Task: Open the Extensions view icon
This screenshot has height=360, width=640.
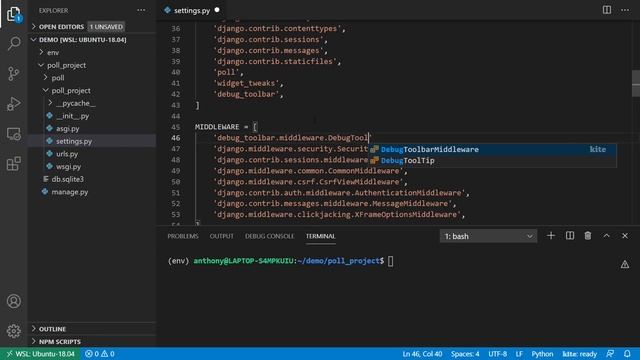Action: coord(13,164)
